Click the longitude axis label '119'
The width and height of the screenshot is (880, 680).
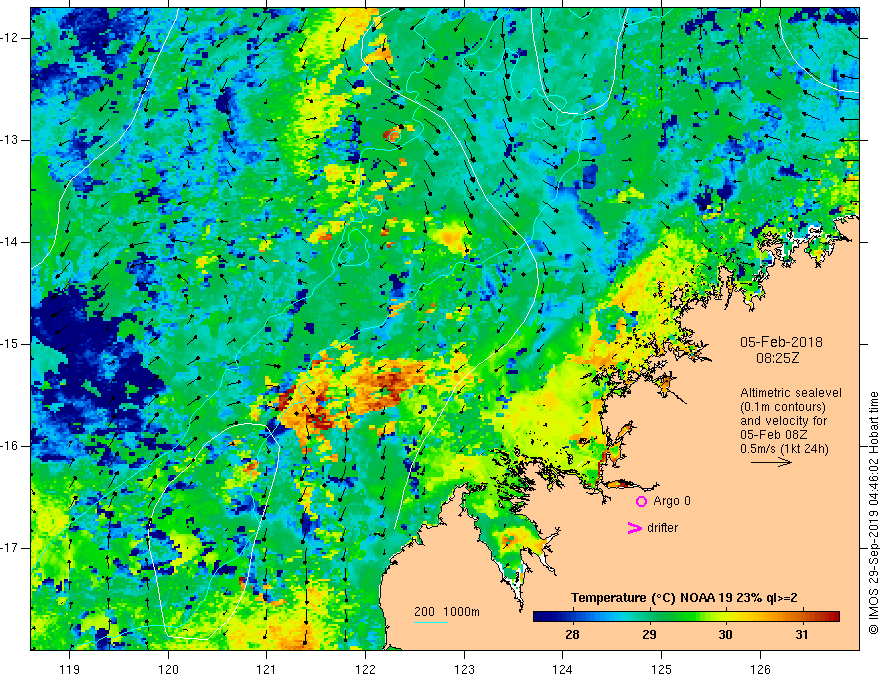(70, 669)
